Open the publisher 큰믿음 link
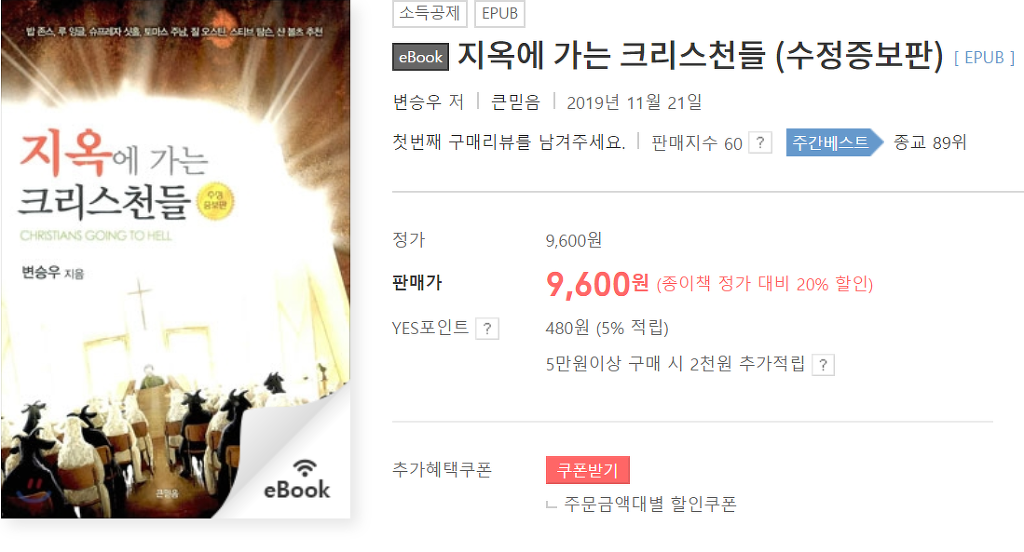 [x=515, y=103]
